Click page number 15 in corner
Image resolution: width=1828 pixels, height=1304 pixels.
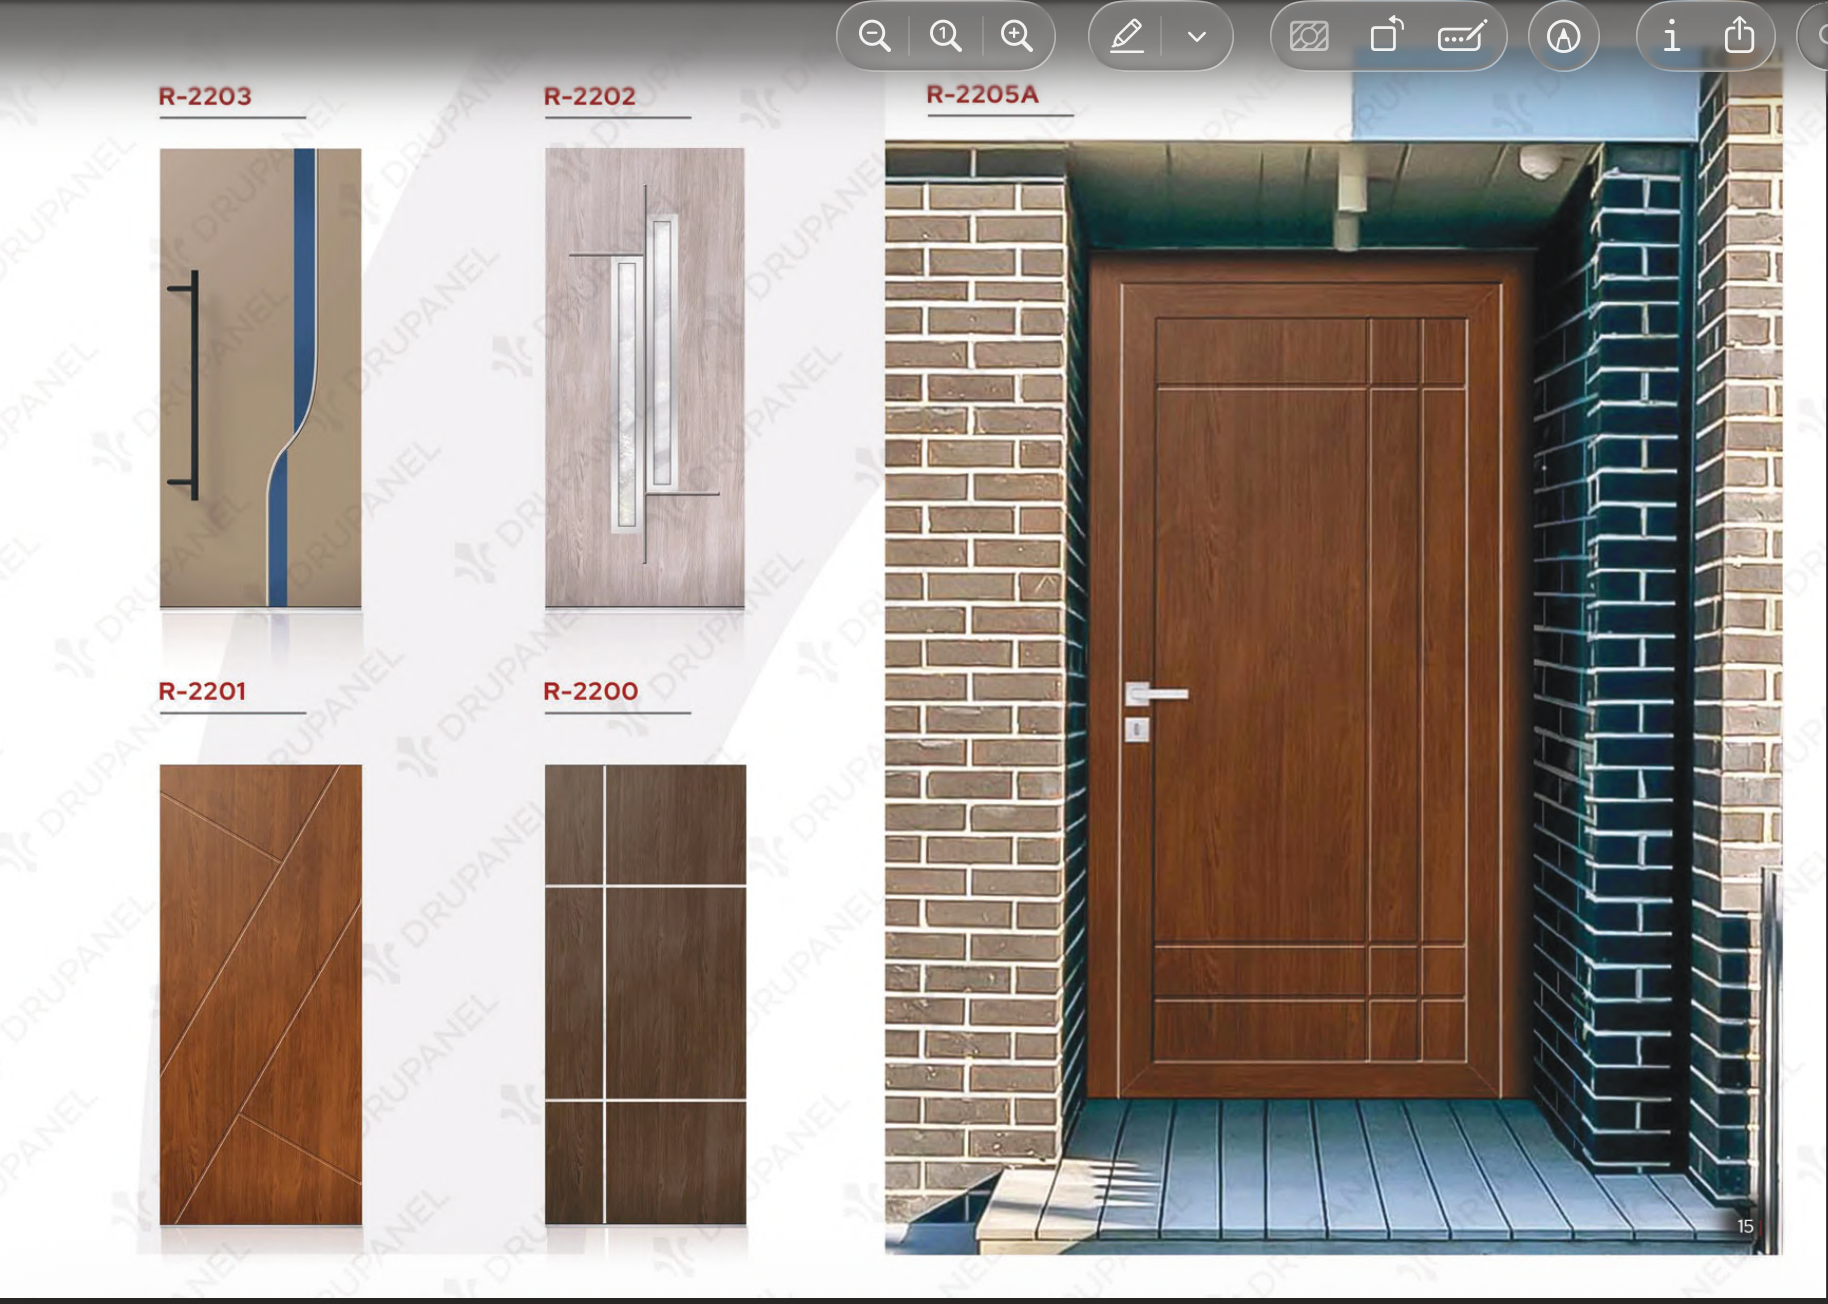click(x=1745, y=1226)
